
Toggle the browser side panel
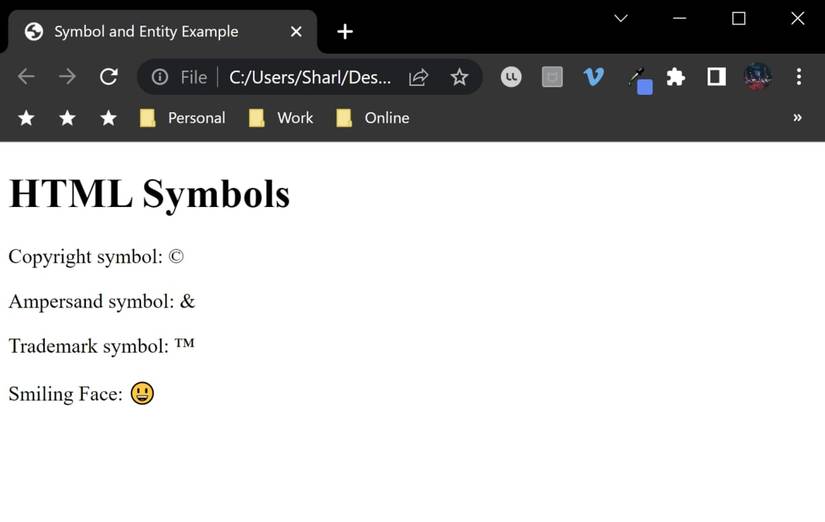coord(716,77)
